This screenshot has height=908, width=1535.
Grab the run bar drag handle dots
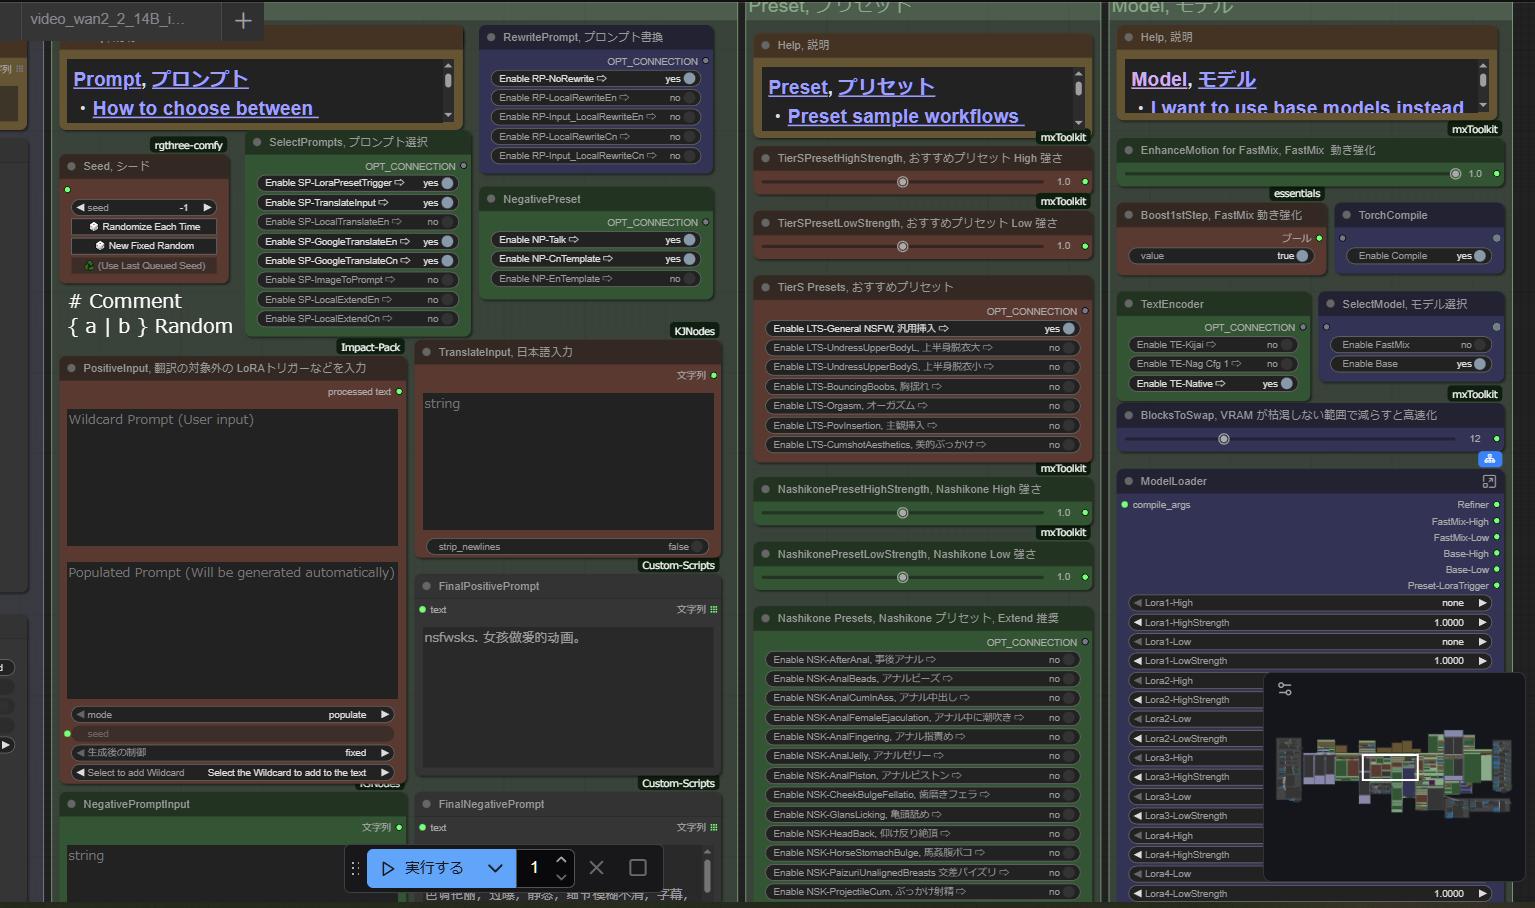coord(355,868)
